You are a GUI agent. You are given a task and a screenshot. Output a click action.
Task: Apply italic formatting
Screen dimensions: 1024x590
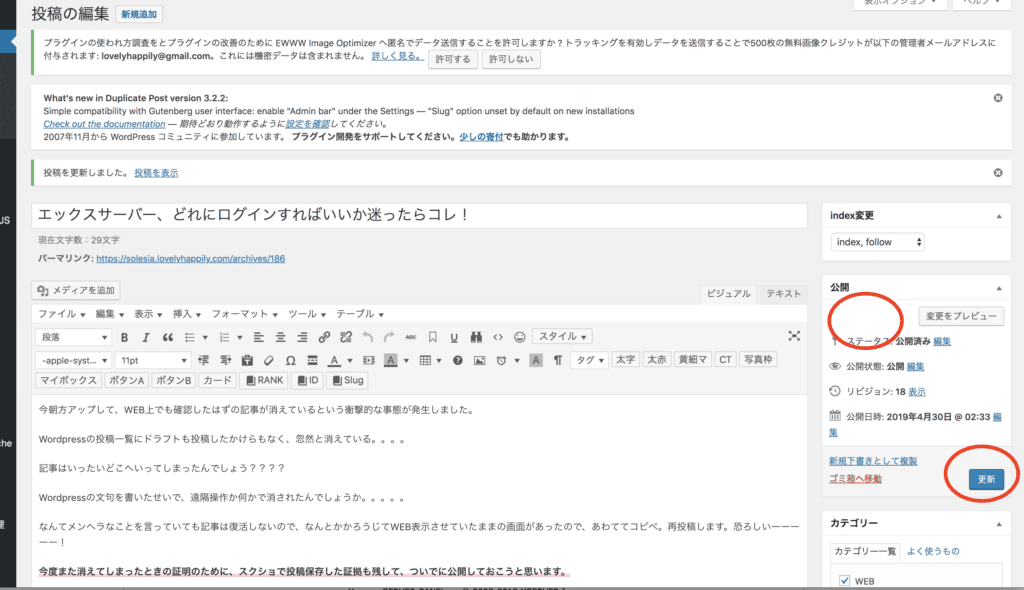146,337
